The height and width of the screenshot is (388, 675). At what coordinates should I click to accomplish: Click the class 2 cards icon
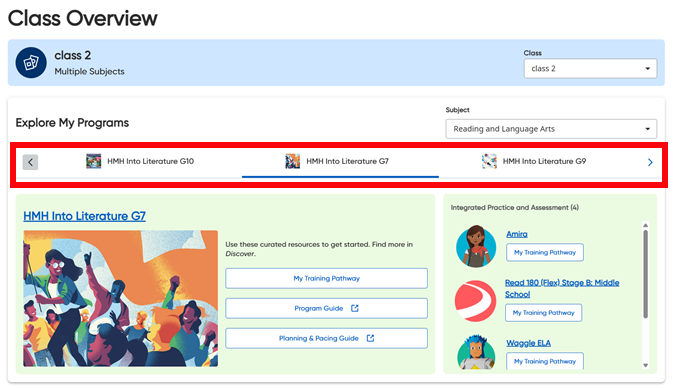pos(31,63)
